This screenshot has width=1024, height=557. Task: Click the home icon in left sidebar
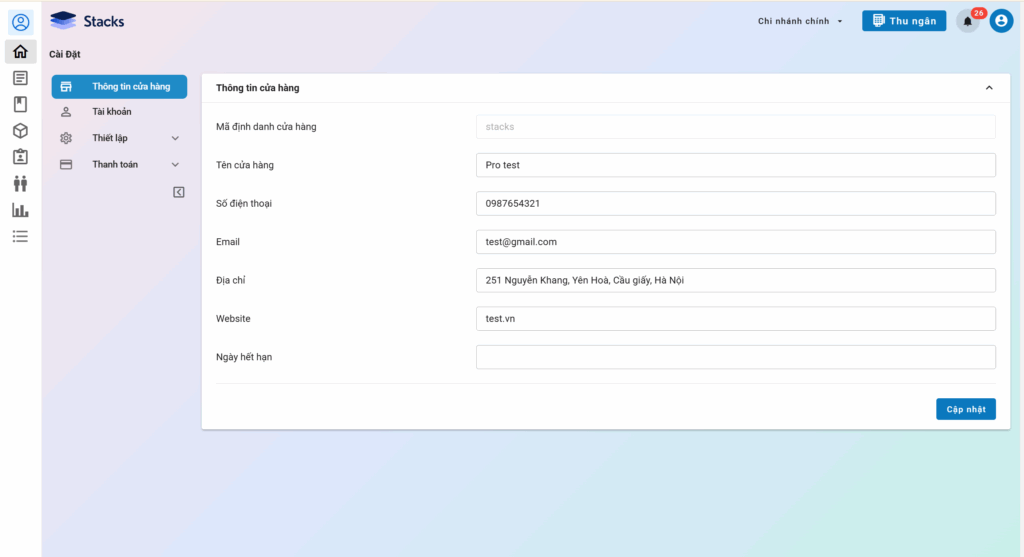[x=20, y=52]
